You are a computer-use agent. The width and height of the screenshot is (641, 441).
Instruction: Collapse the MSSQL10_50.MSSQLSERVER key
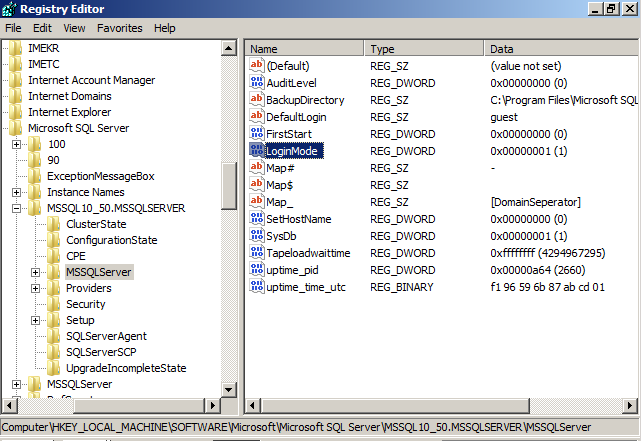coord(16,208)
